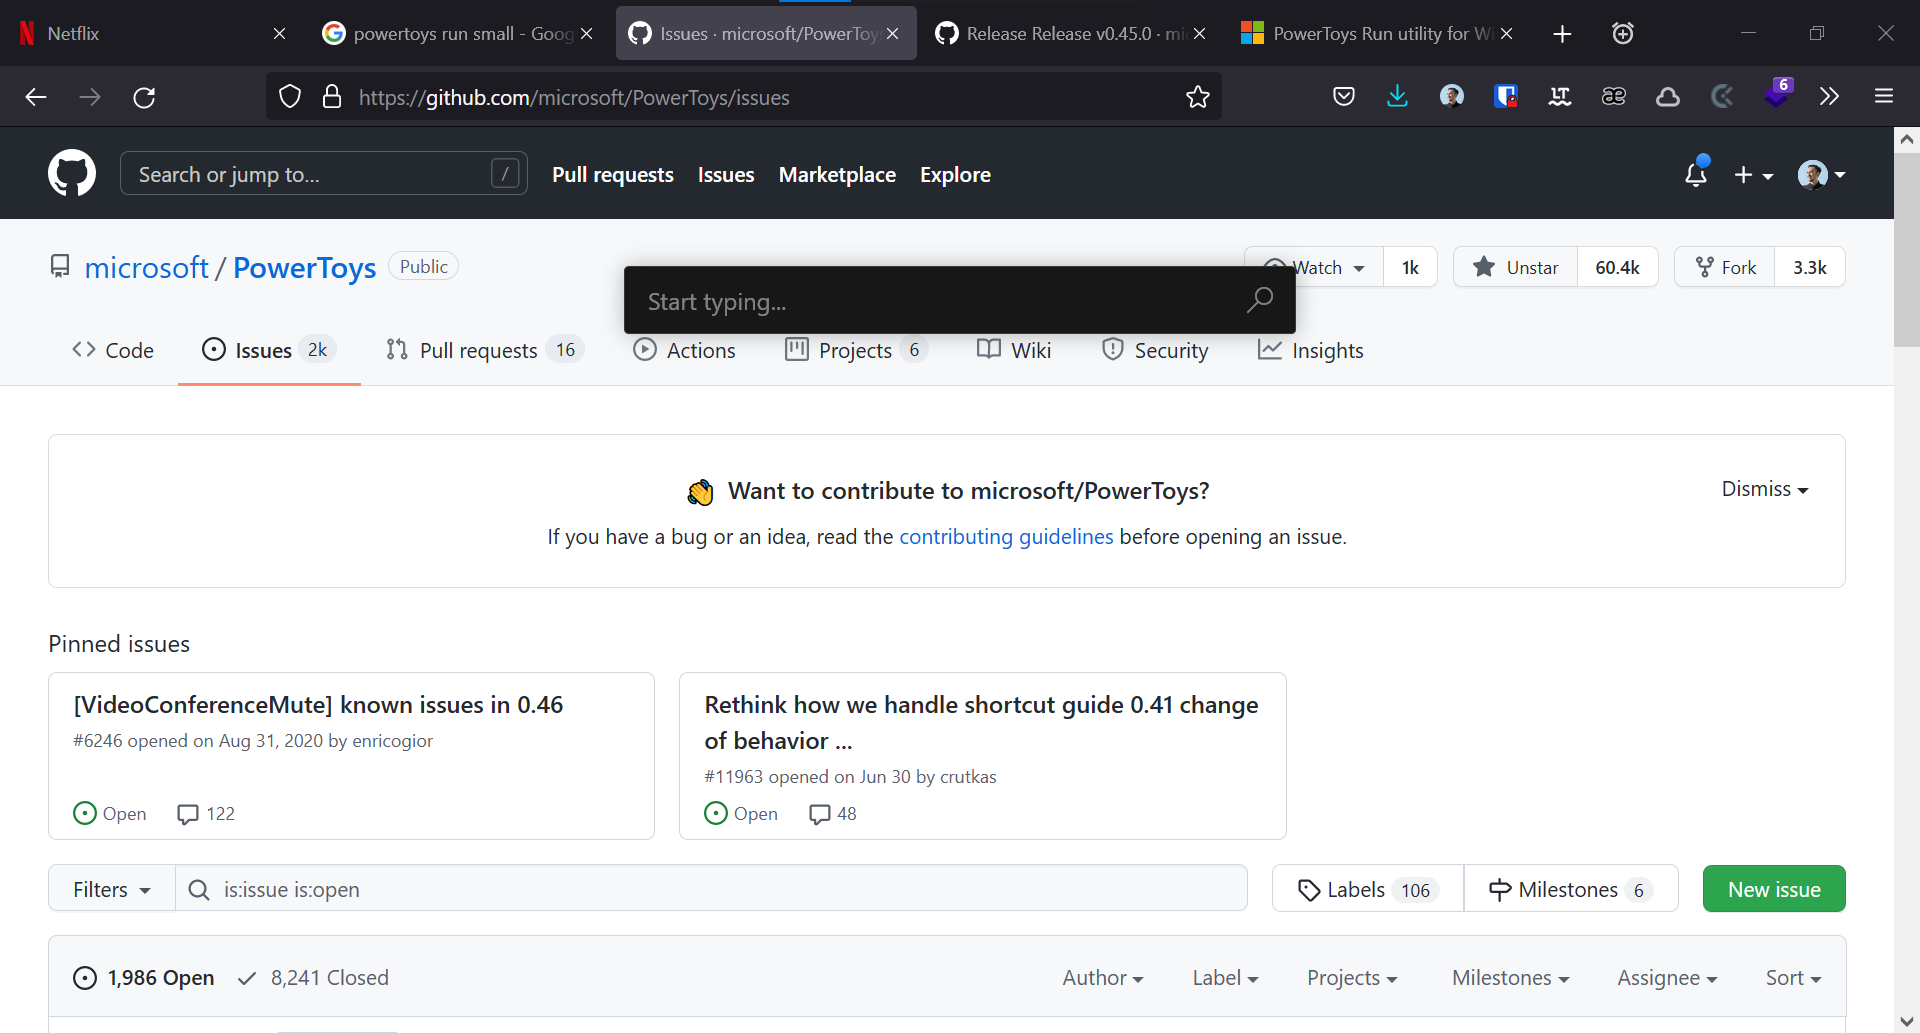1920x1033 pixels.
Task: Open a new browser tab
Action: tap(1562, 34)
